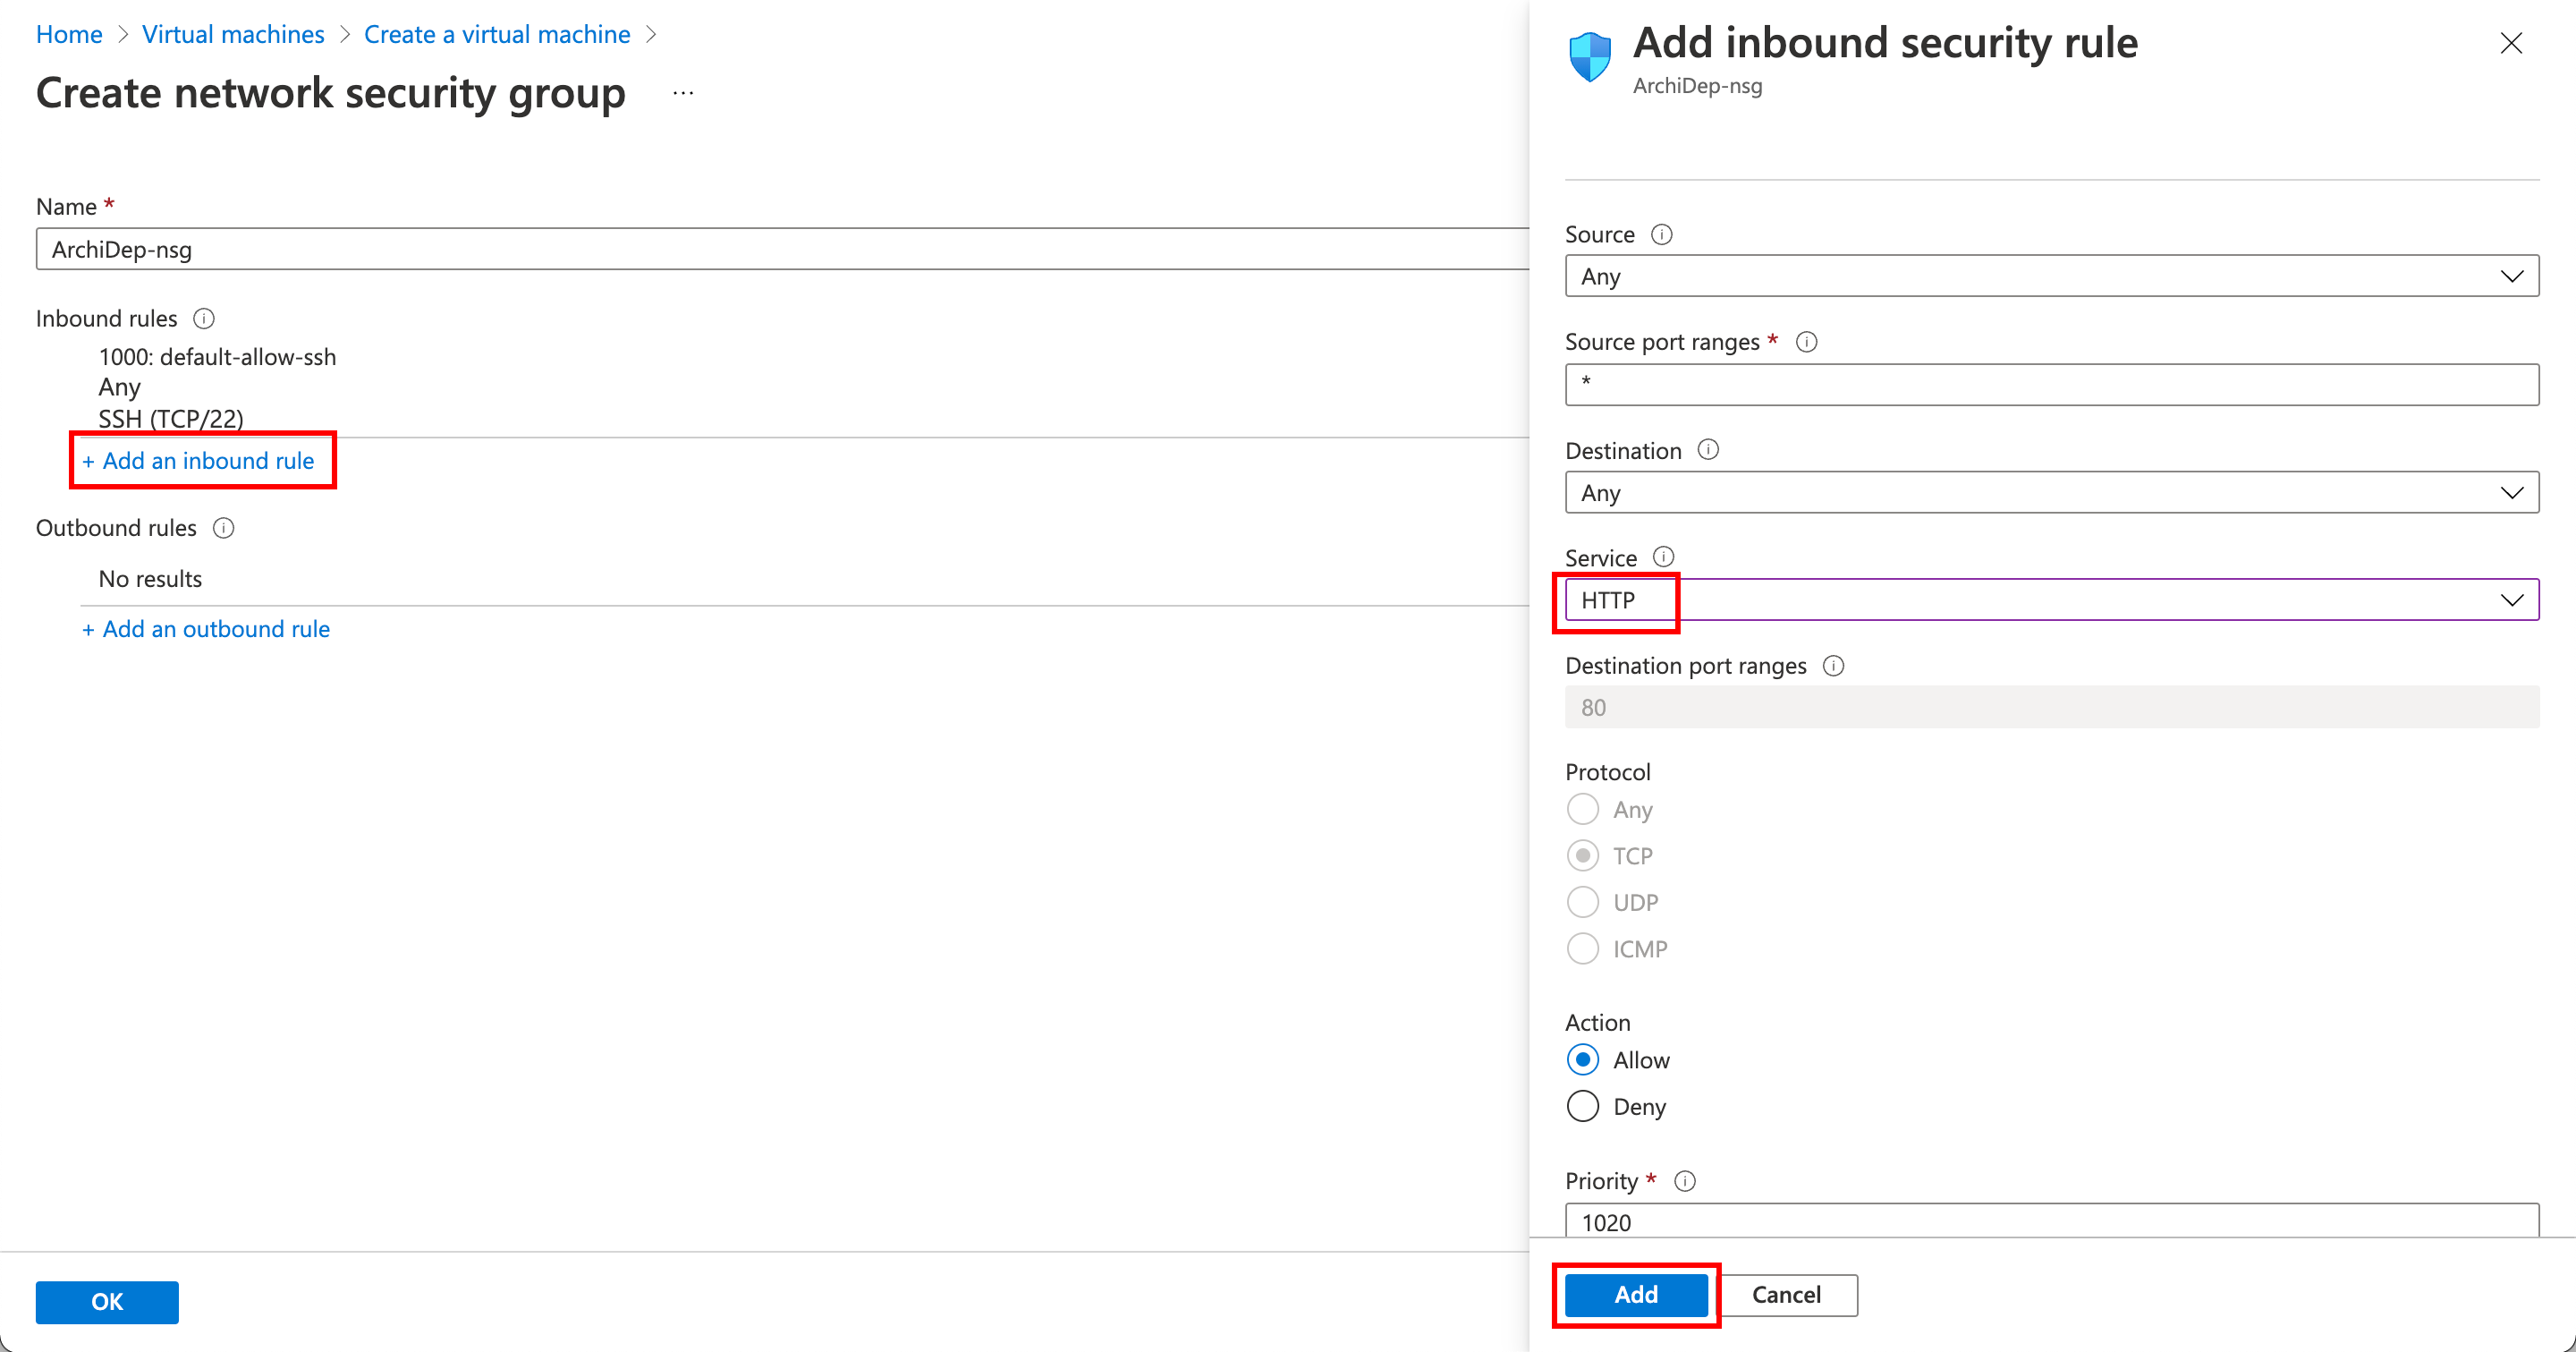This screenshot has height=1352, width=2576.
Task: Click the Add button
Action: 1635,1295
